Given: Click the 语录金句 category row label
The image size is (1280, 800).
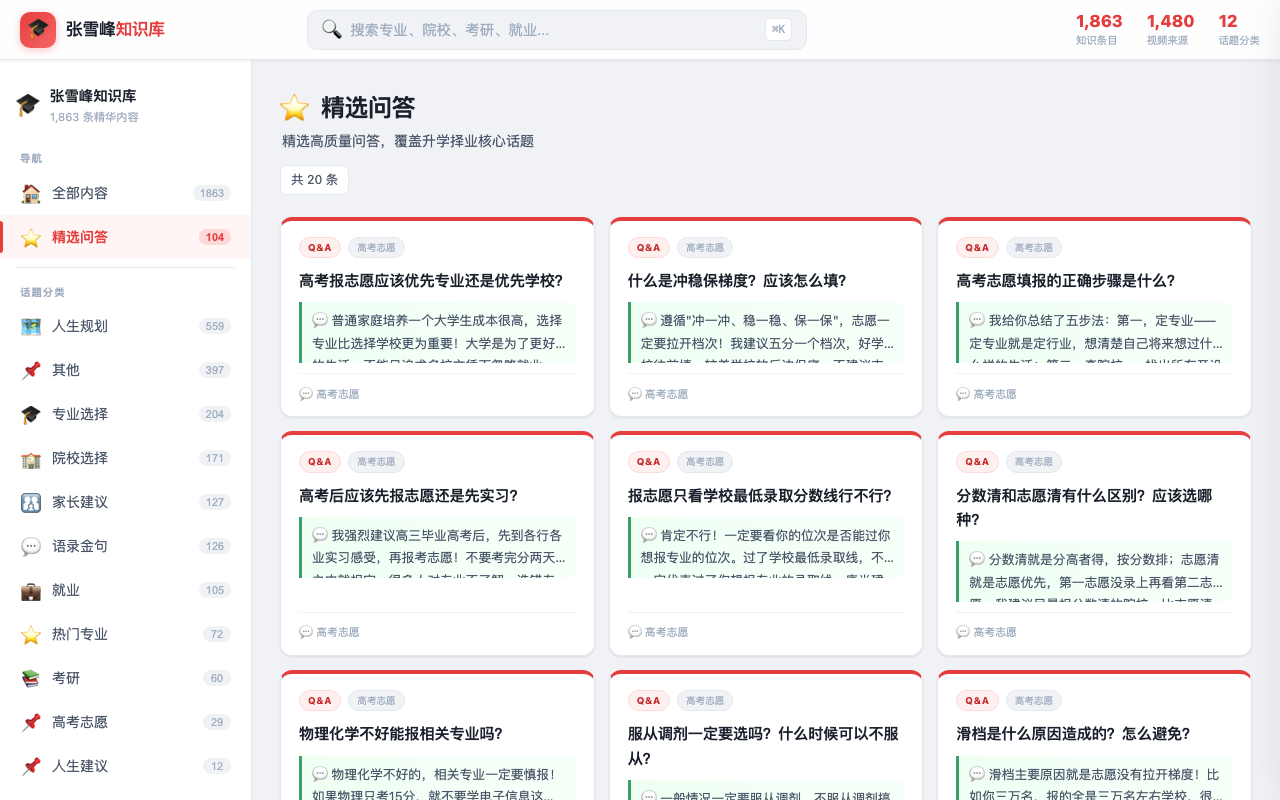Looking at the screenshot, I should coord(80,546).
